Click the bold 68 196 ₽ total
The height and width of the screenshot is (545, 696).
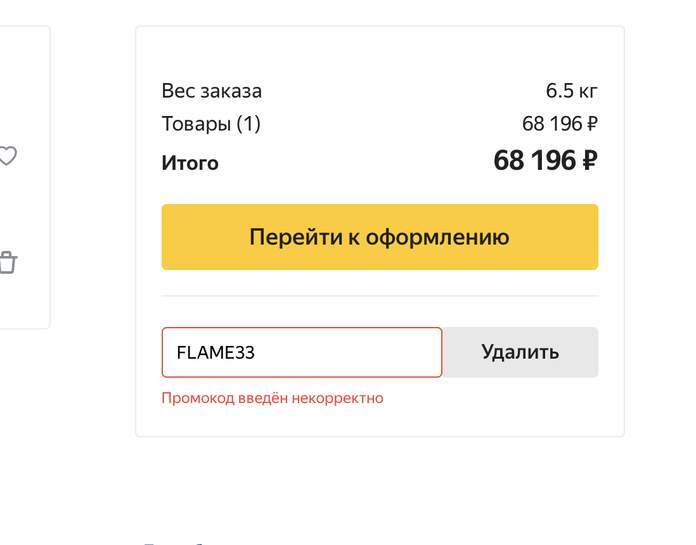(x=545, y=160)
